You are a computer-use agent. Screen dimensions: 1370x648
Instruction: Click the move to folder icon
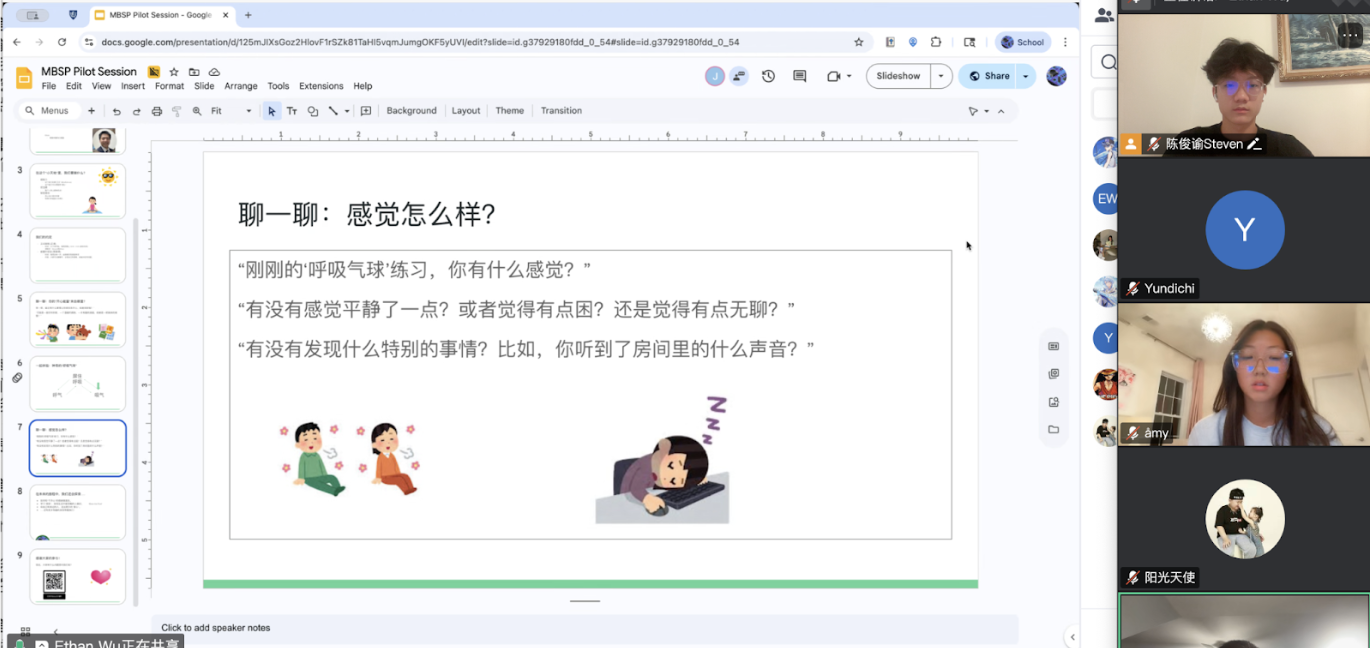(x=194, y=72)
